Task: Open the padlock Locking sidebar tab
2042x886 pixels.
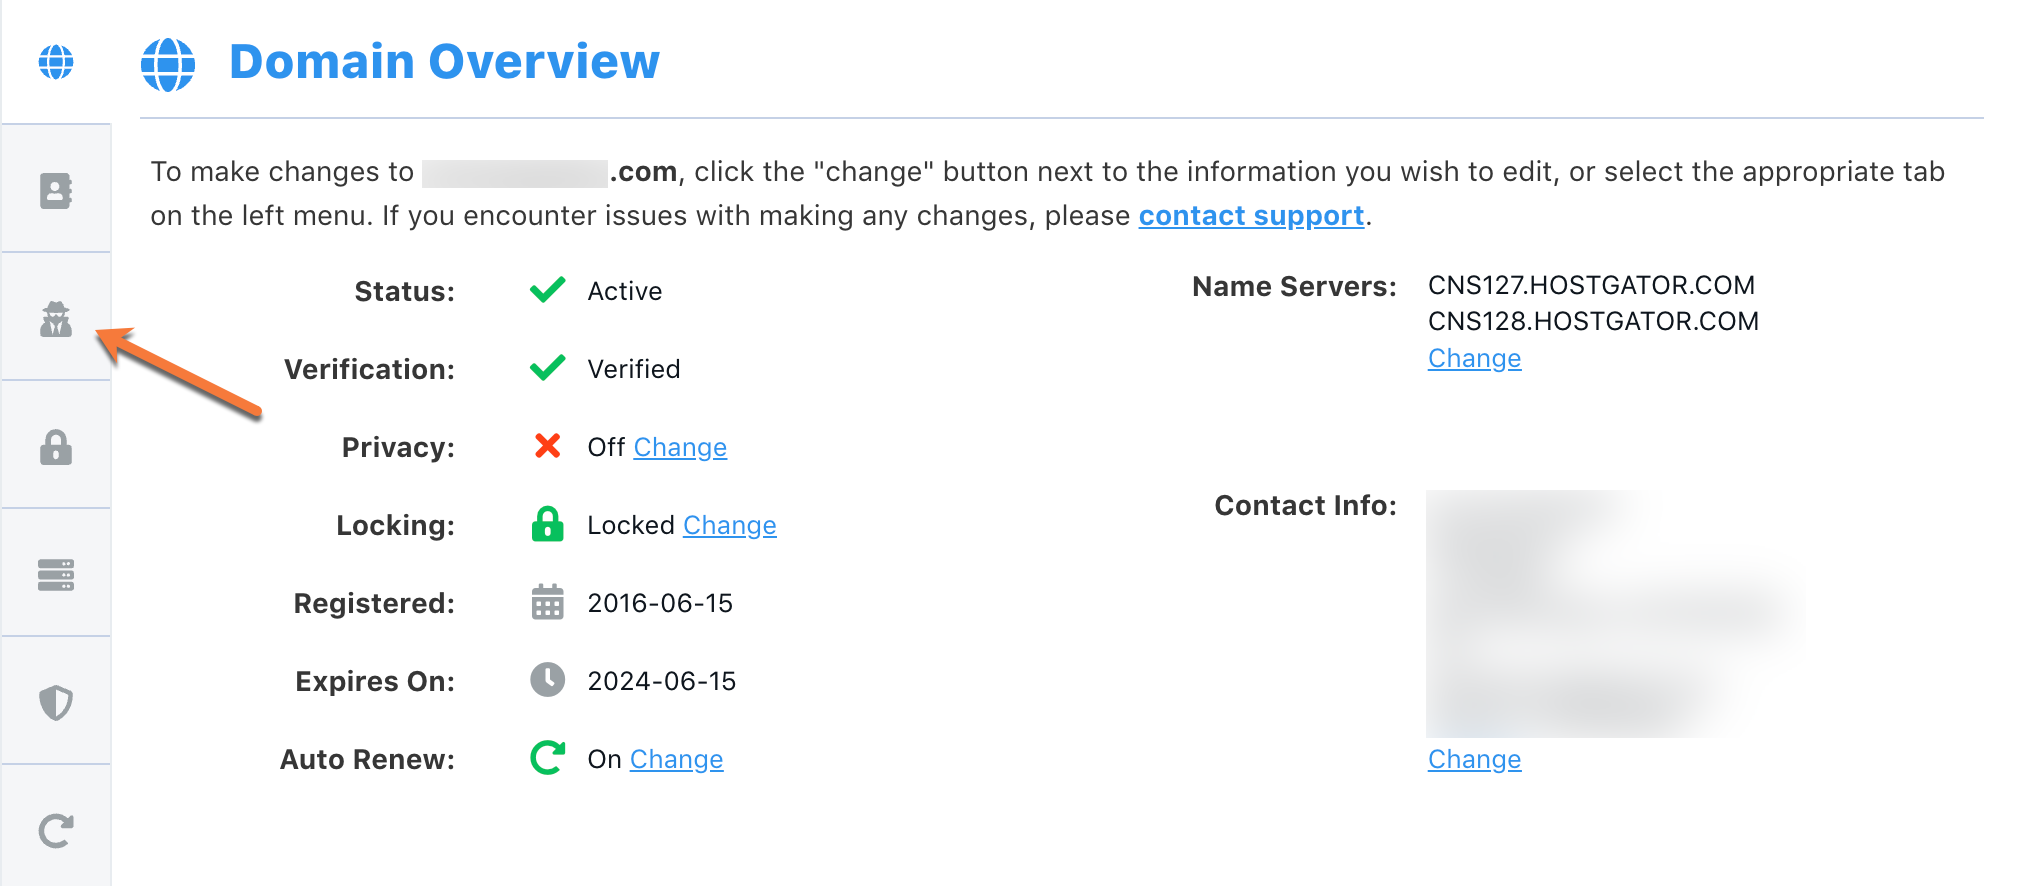Action: pyautogui.click(x=56, y=447)
